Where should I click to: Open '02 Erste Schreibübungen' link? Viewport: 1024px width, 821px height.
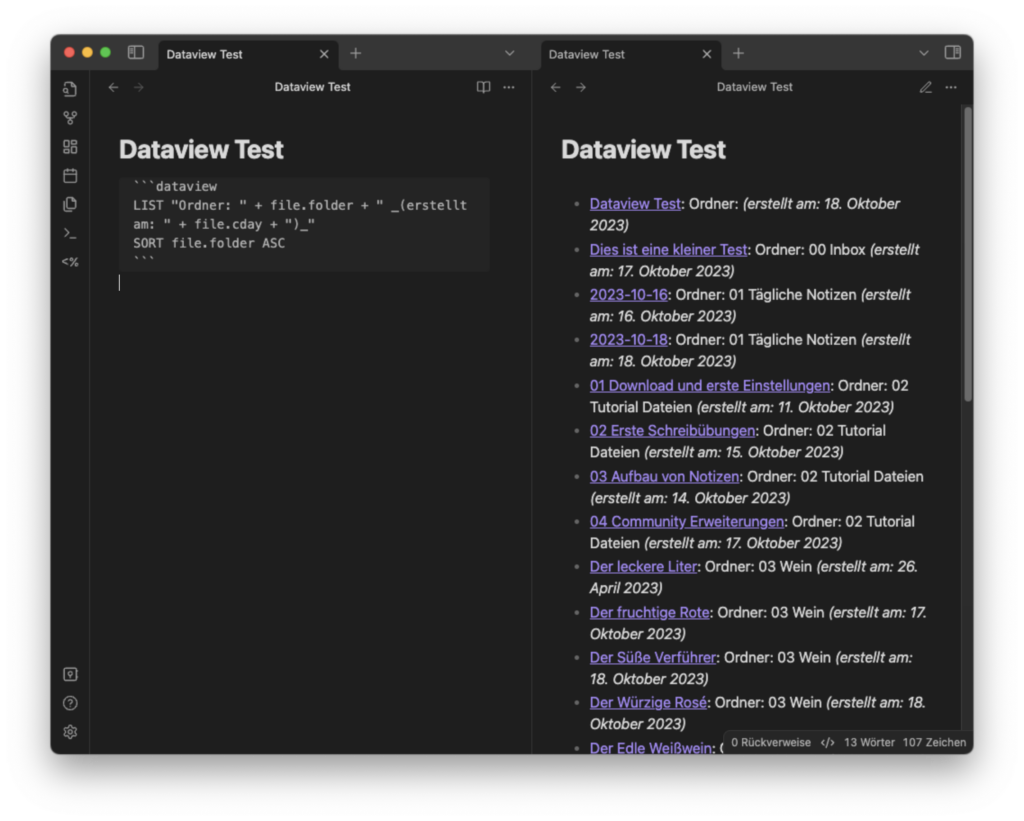[x=672, y=430]
